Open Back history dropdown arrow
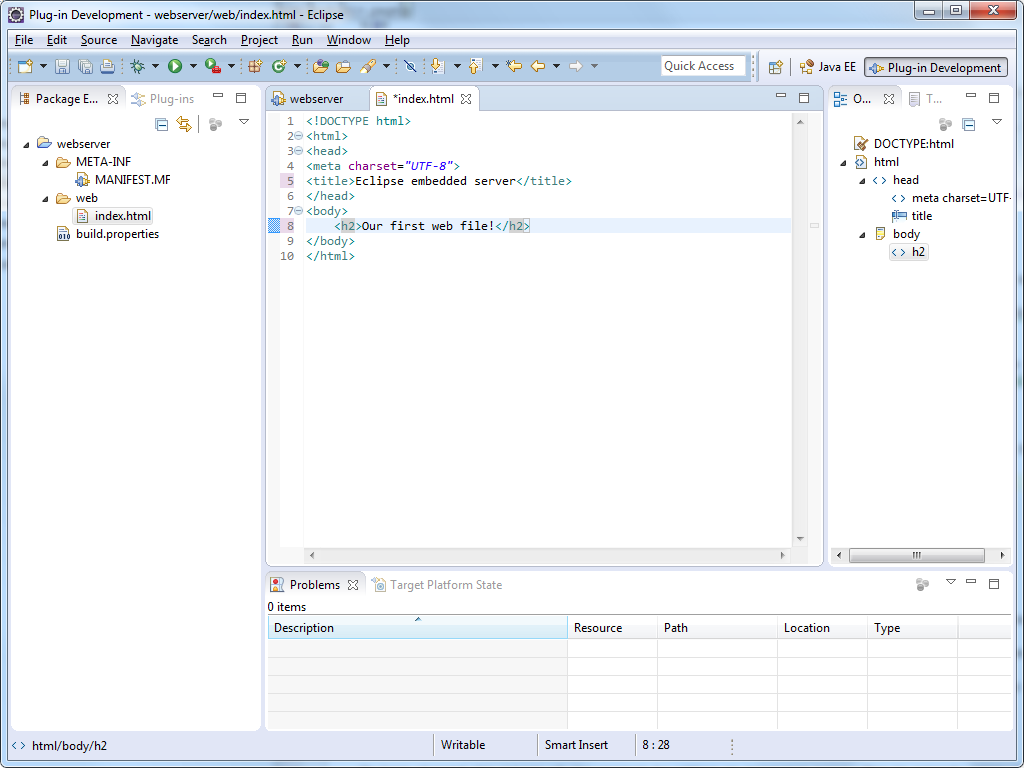Viewport: 1024px width, 768px height. click(x=556, y=66)
